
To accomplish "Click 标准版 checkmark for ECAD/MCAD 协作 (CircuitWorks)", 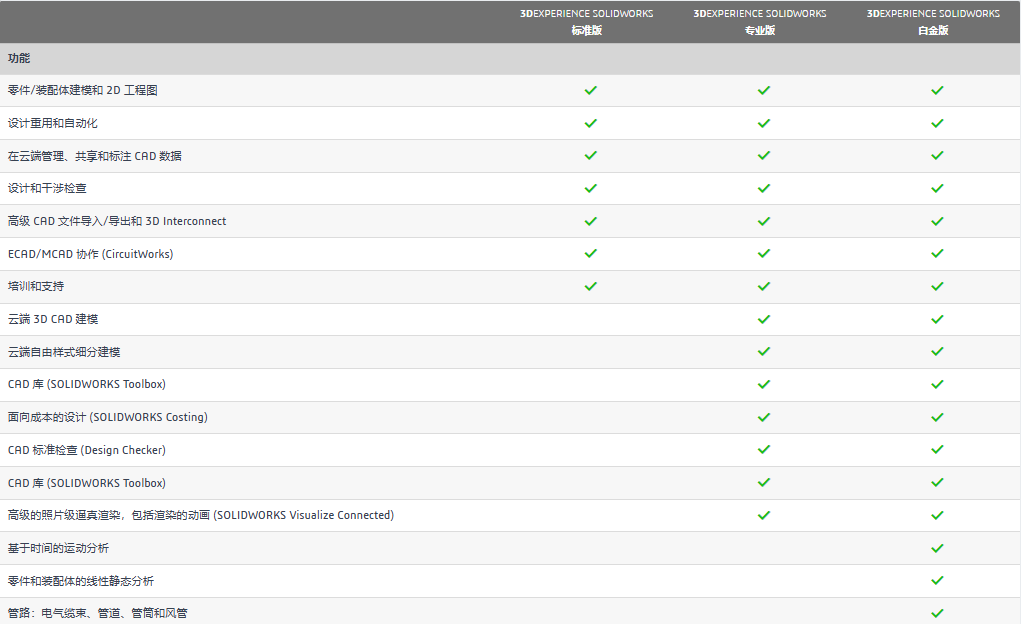I will click(591, 253).
